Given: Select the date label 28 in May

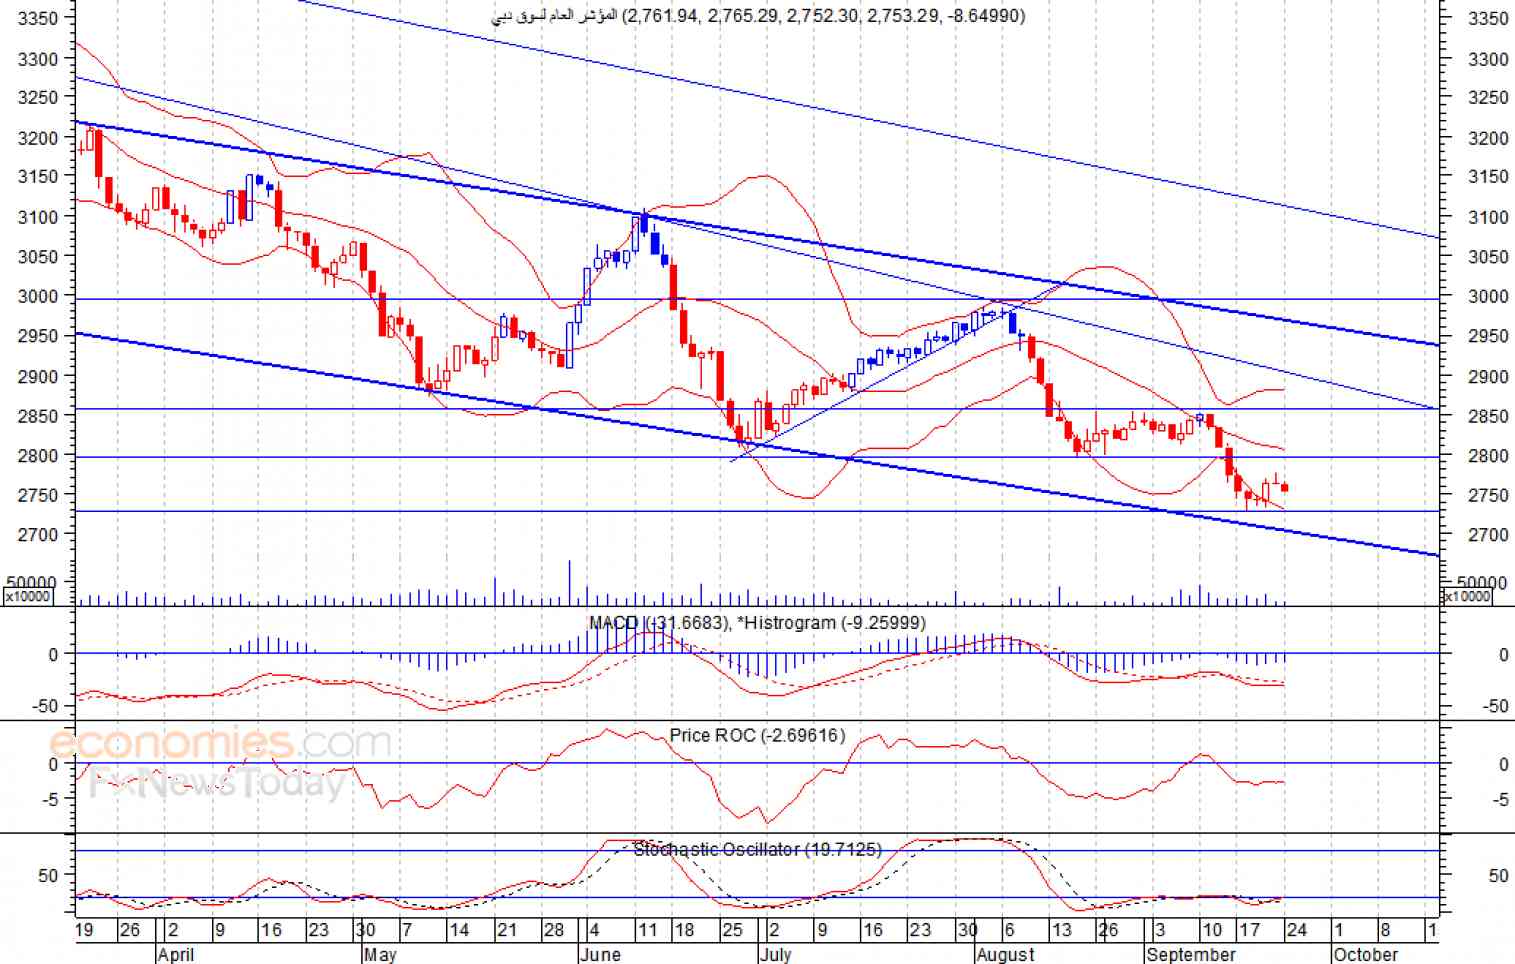Looking at the screenshot, I should [553, 931].
